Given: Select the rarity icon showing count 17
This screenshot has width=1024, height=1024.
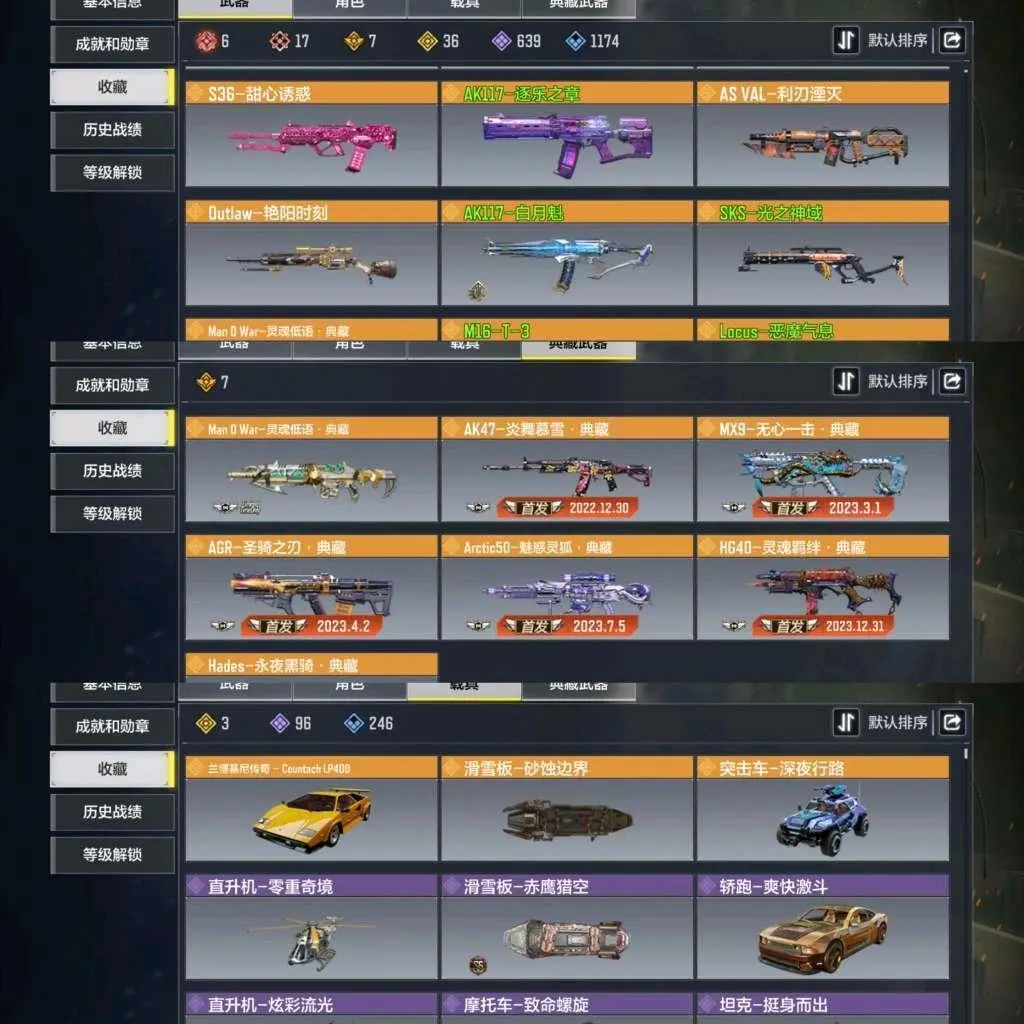Looking at the screenshot, I should pos(280,41).
